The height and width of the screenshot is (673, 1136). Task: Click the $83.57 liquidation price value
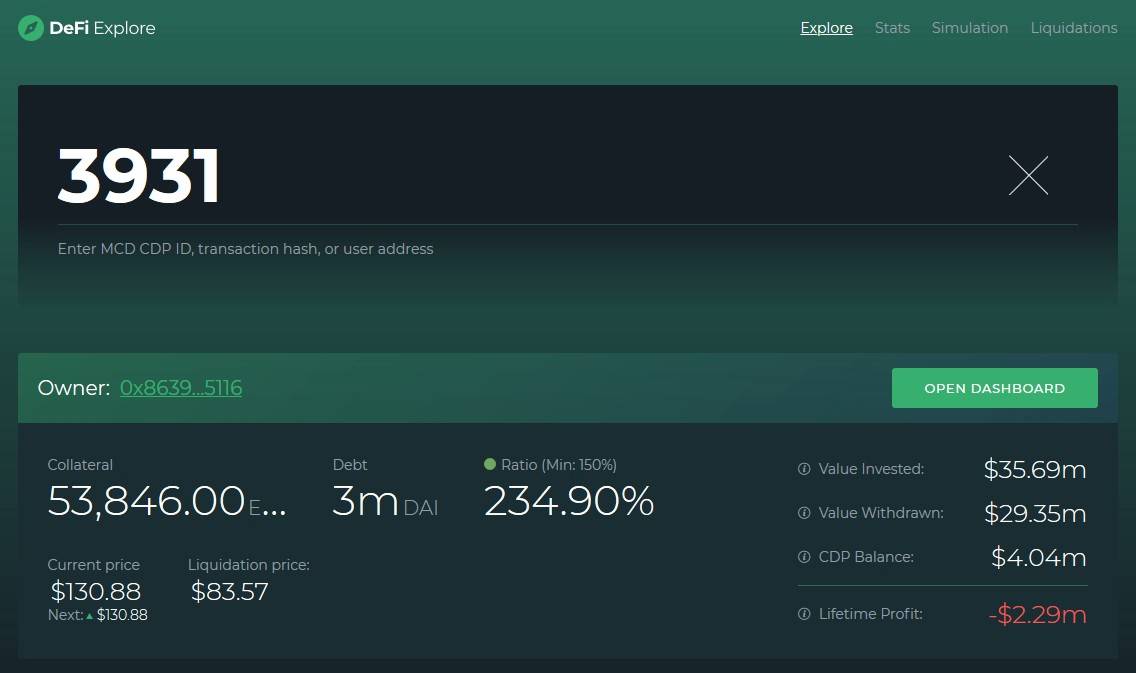tap(229, 591)
